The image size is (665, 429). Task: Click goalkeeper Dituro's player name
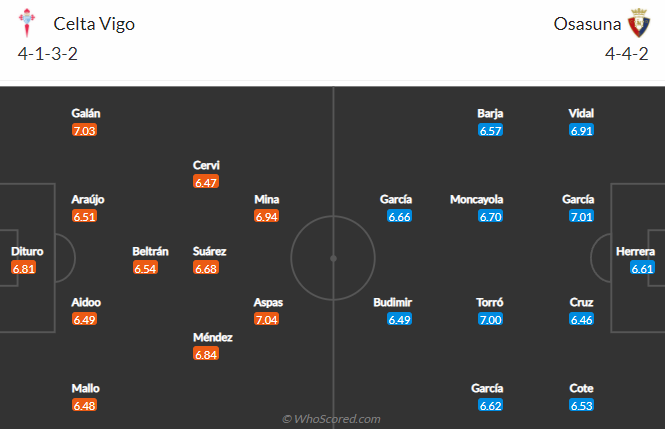coord(27,251)
